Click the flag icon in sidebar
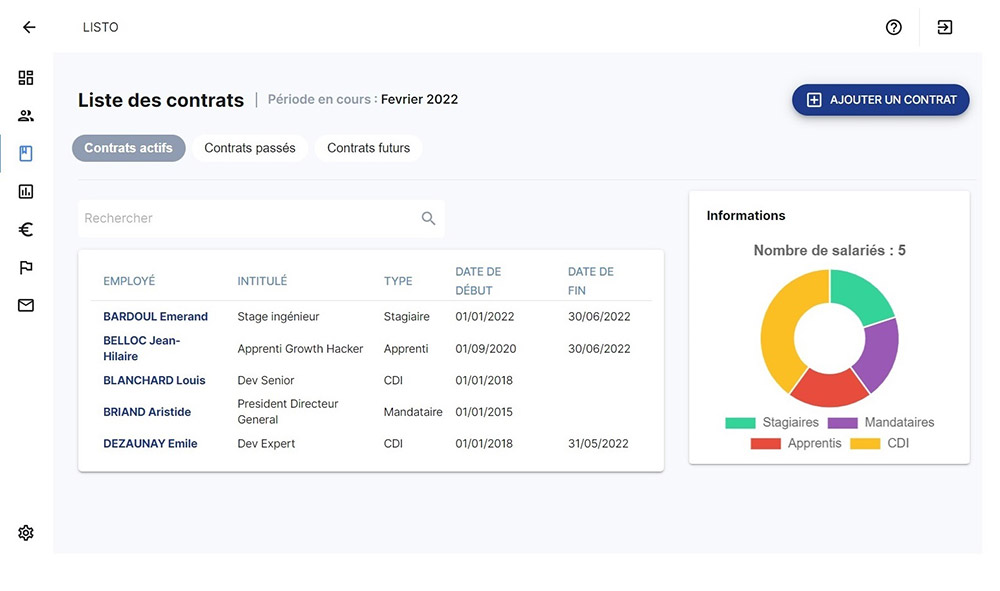Image resolution: width=1000 pixels, height=591 pixels. 26,267
